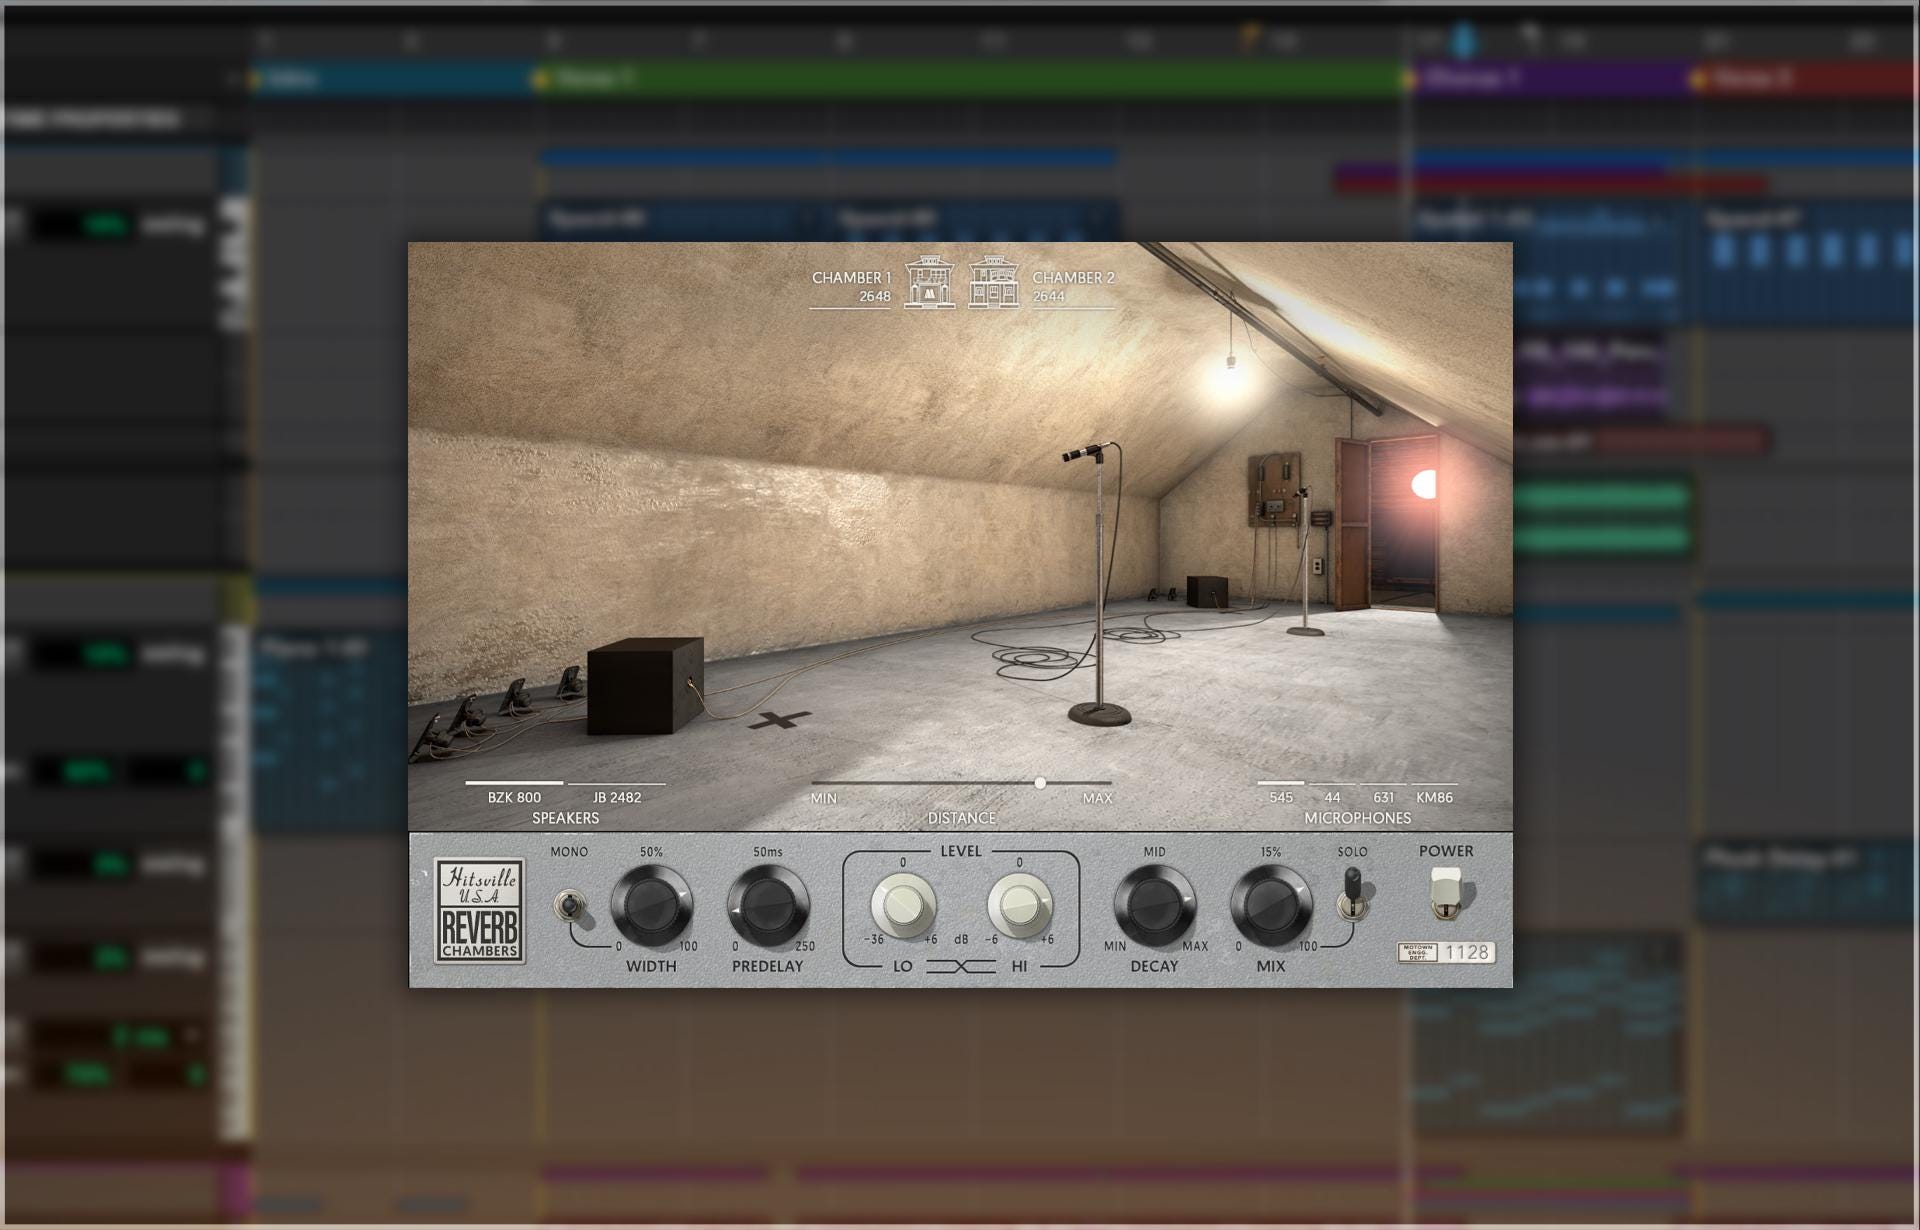
Task: Click the PREDELAY knob
Action: click(768, 906)
